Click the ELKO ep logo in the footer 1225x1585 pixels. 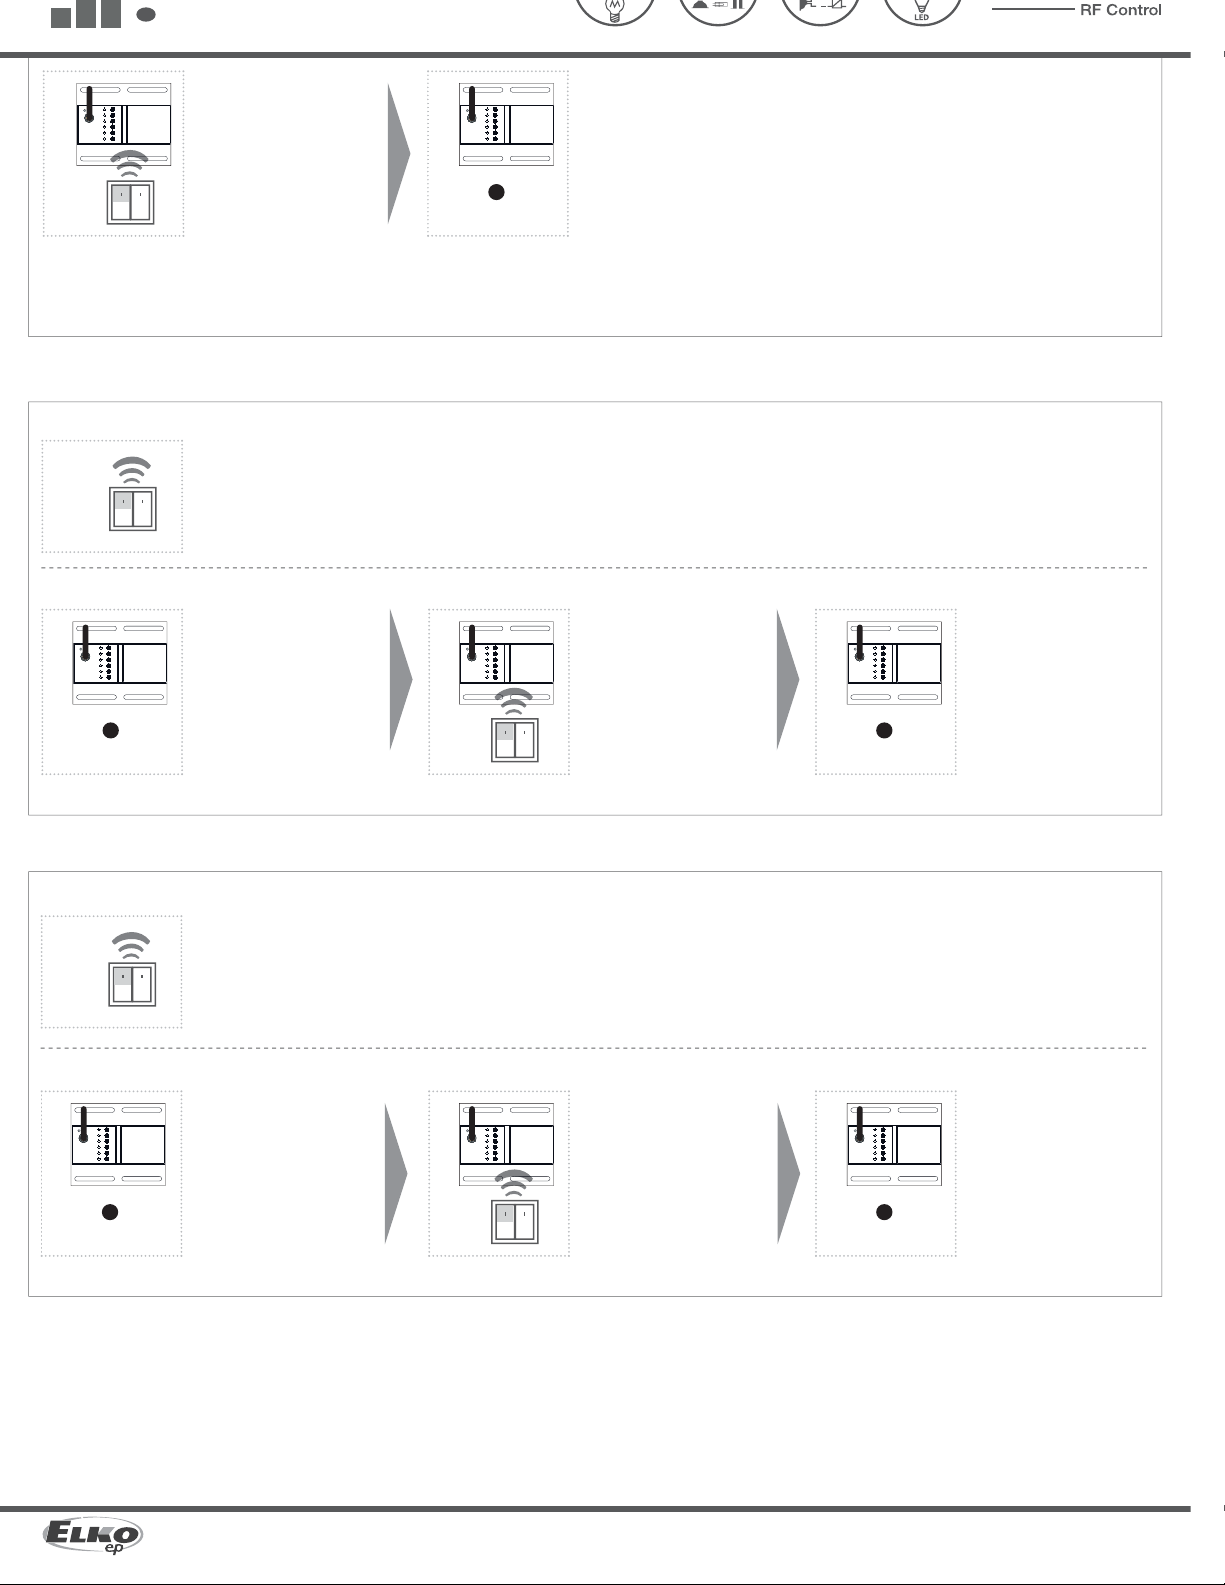pos(93,1535)
